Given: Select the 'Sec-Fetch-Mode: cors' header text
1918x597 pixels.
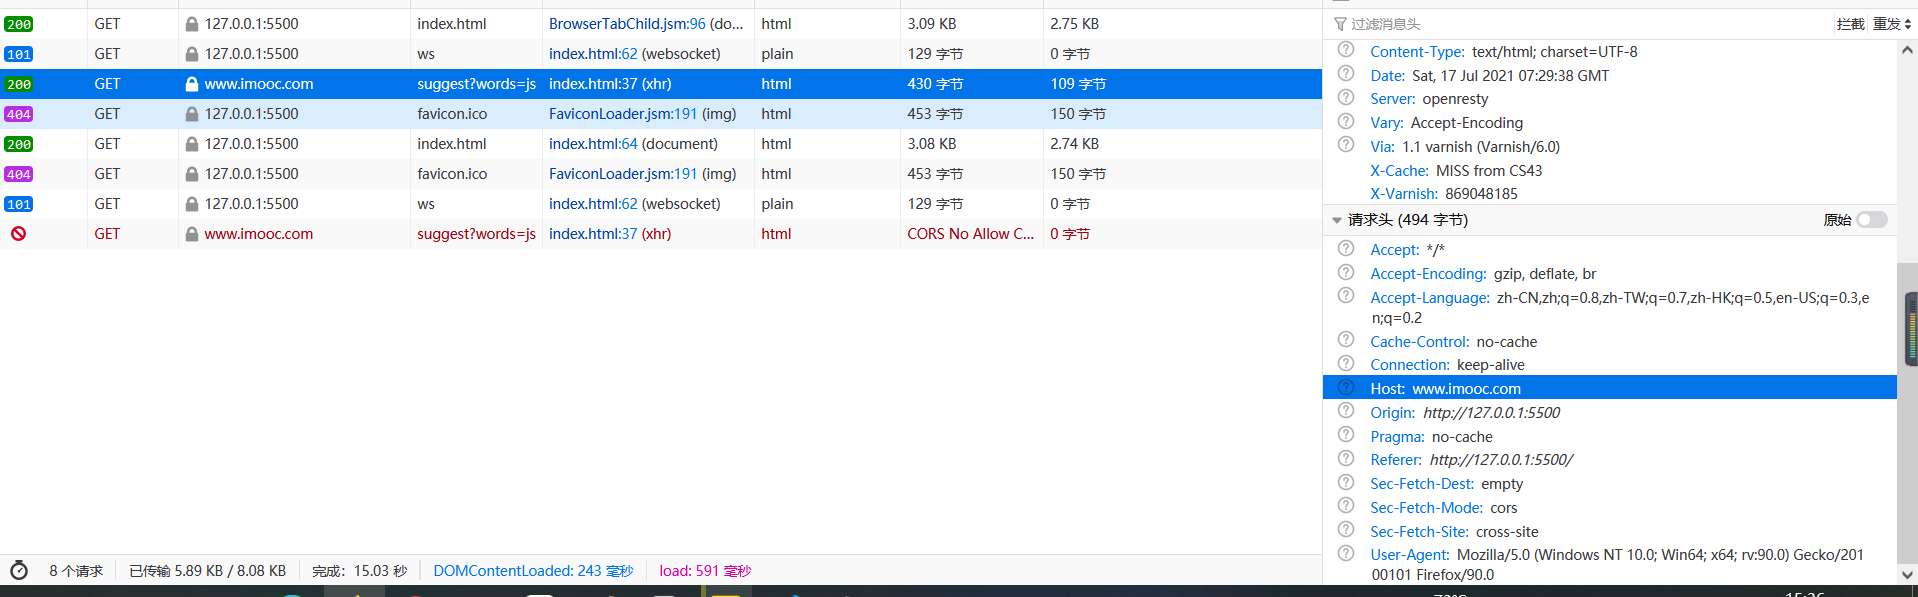Looking at the screenshot, I should click(1443, 508).
